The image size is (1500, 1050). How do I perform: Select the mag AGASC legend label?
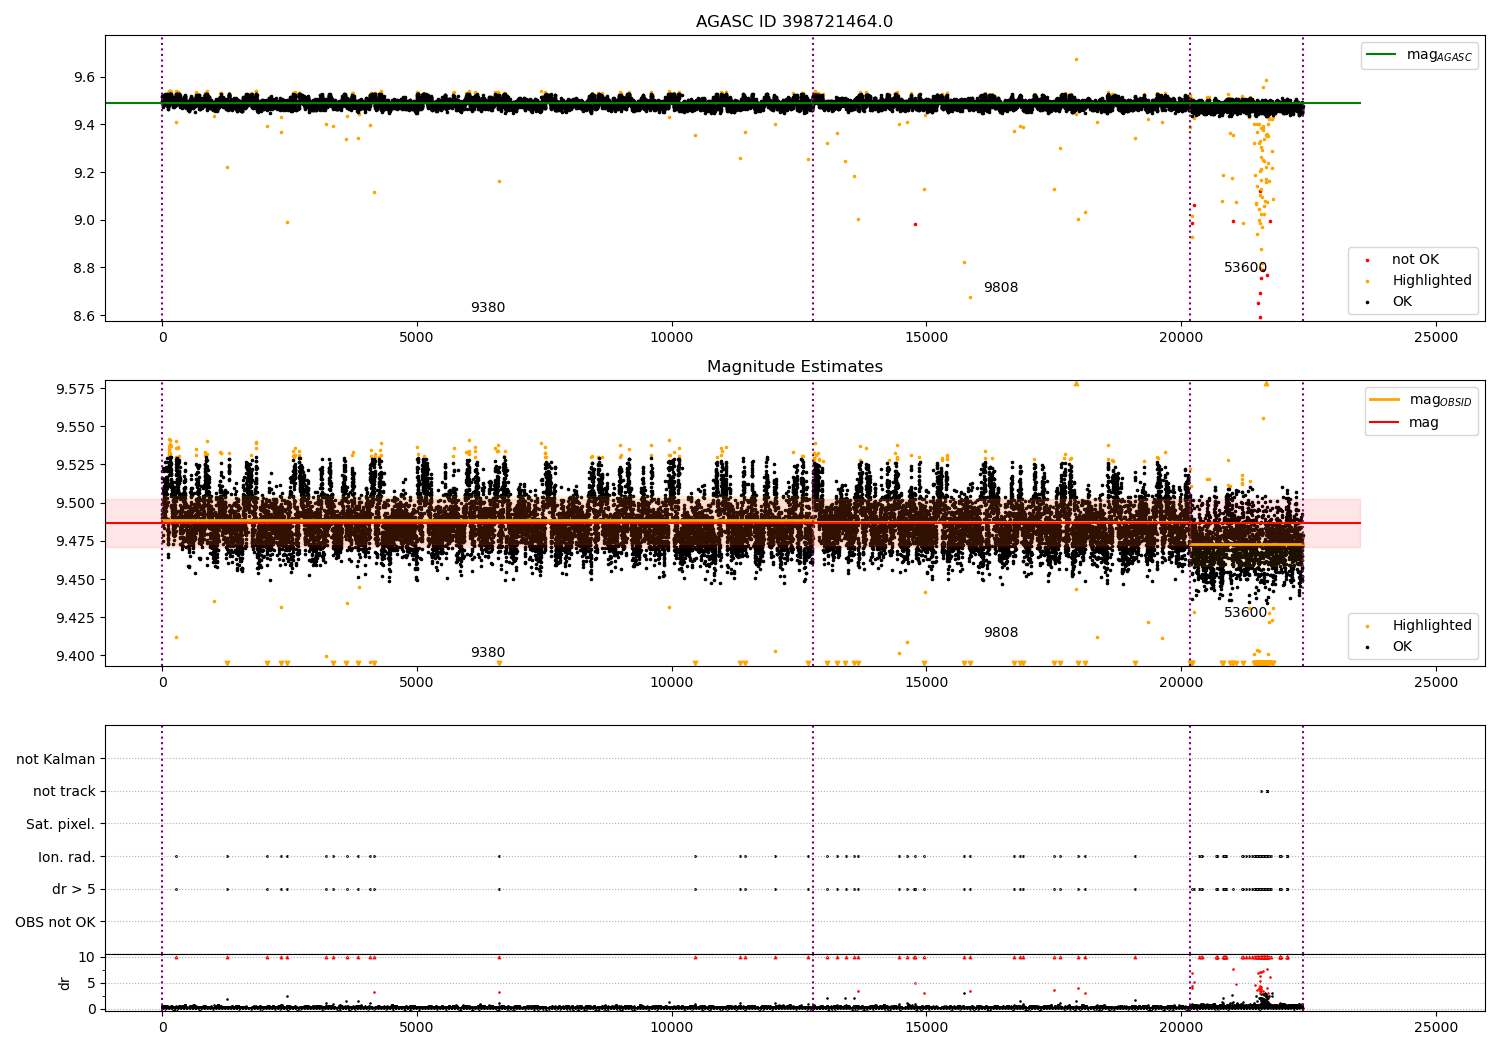pos(1439,55)
